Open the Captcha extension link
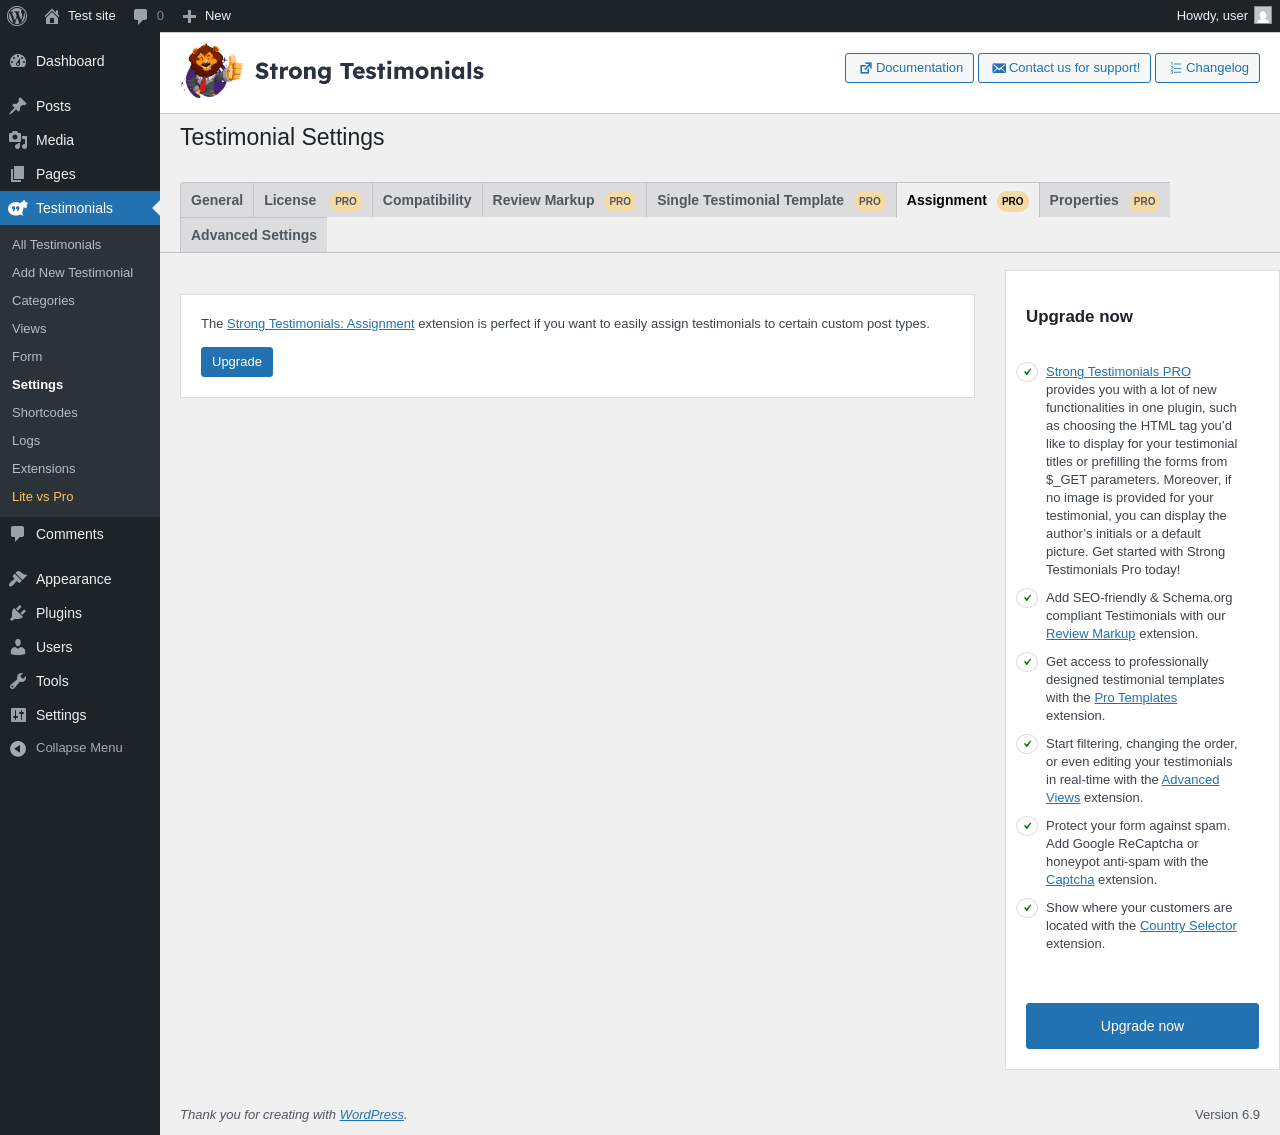Viewport: 1280px width, 1135px height. (x=1070, y=880)
